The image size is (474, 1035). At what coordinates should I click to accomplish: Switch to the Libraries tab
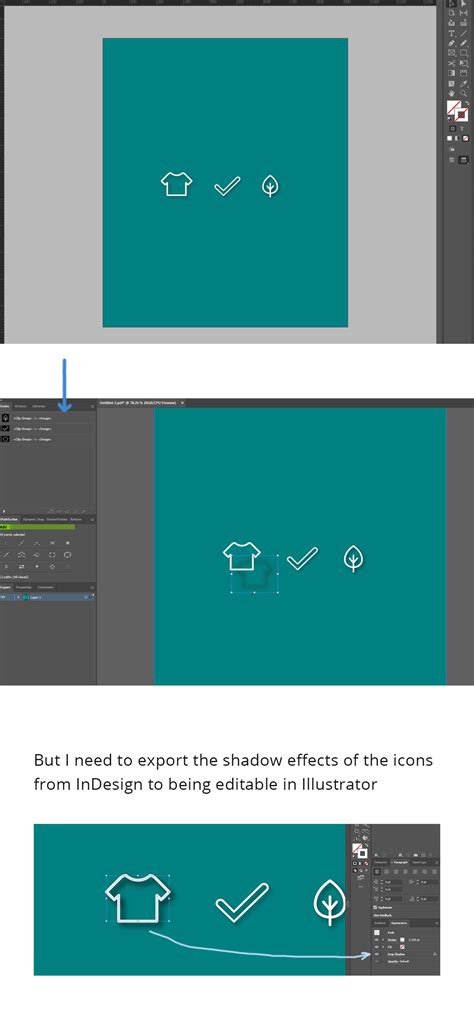coord(38,407)
